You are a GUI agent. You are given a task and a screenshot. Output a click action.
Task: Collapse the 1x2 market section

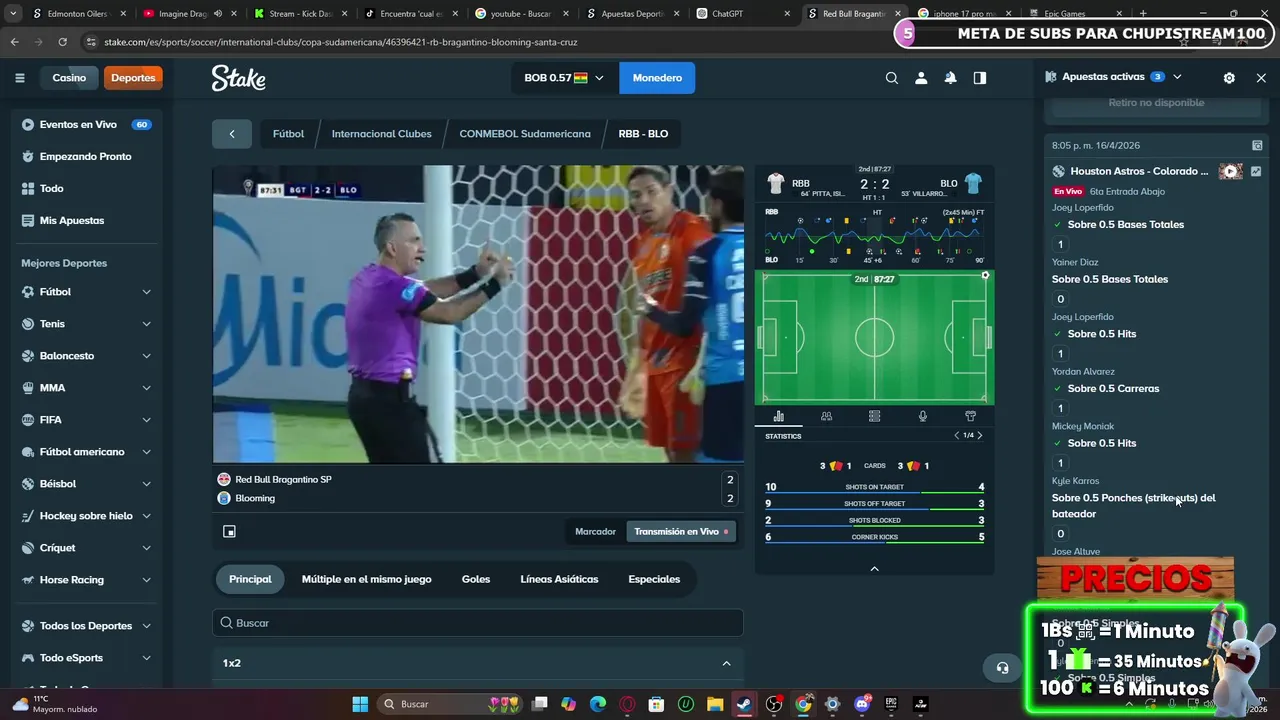[726, 663]
